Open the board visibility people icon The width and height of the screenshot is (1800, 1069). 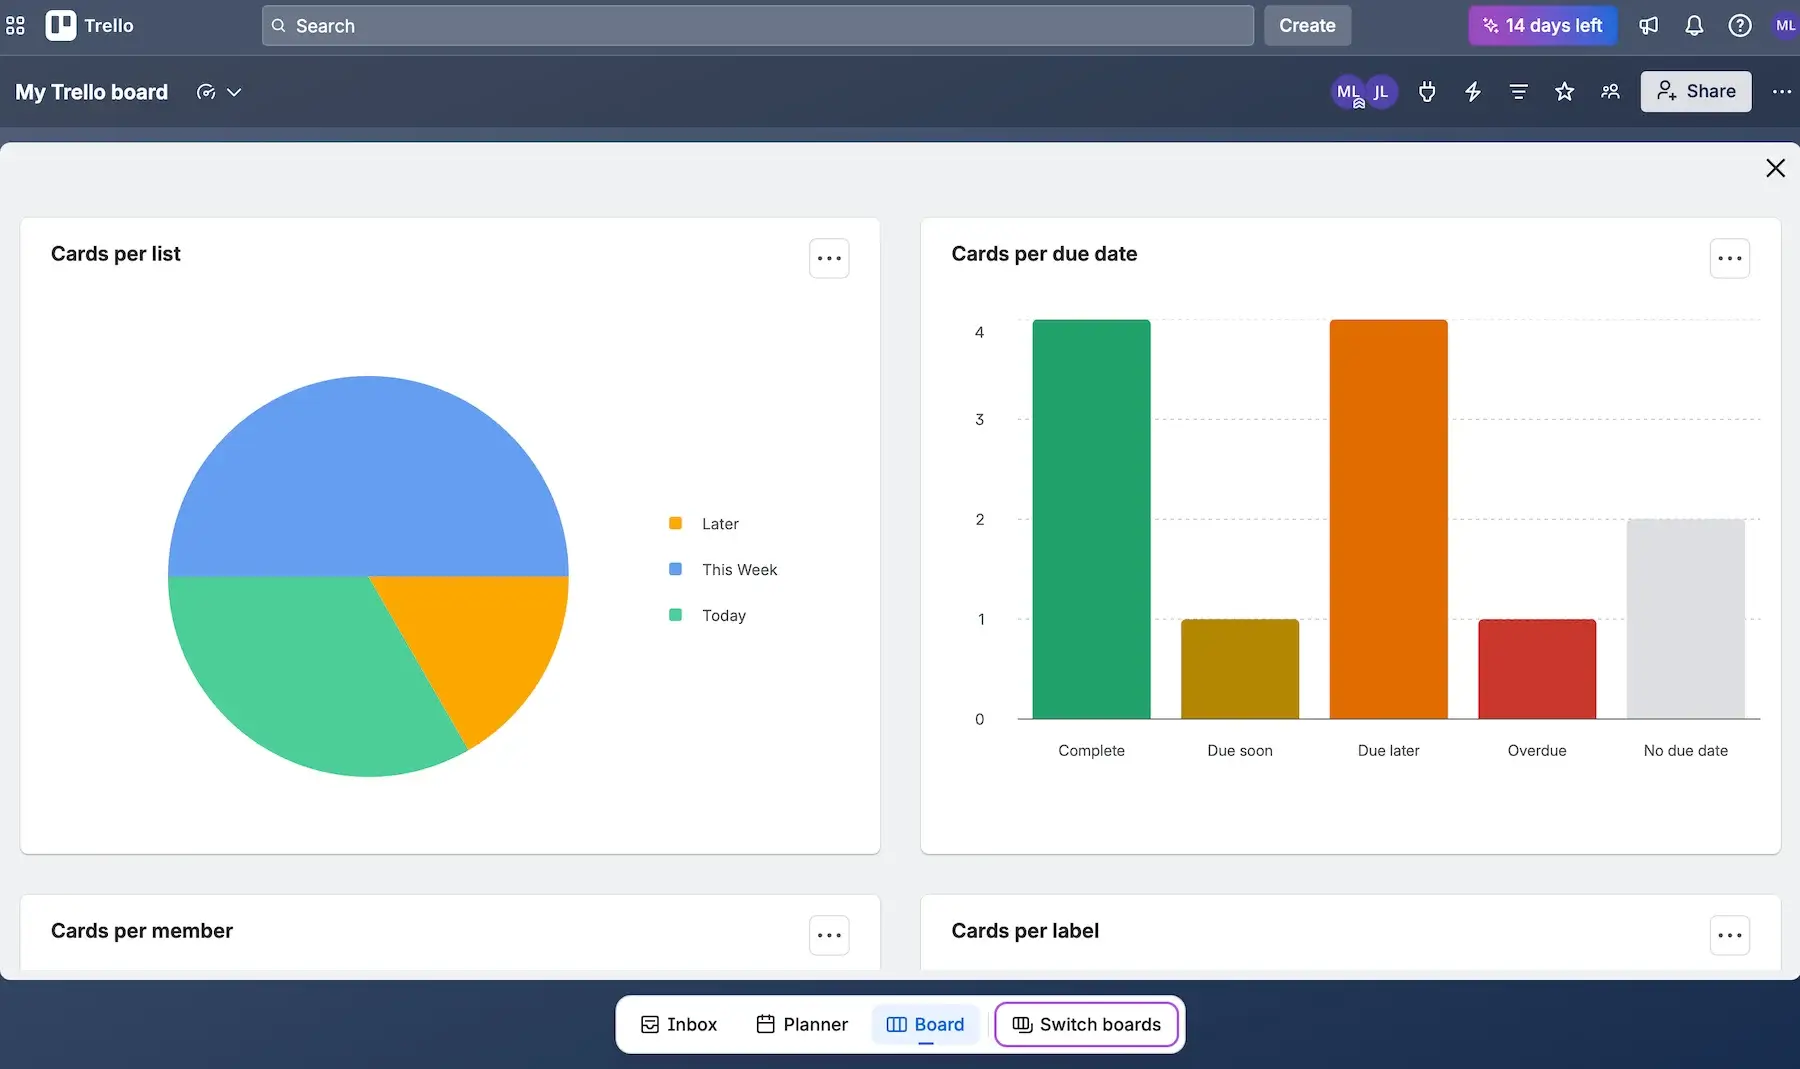[1610, 92]
